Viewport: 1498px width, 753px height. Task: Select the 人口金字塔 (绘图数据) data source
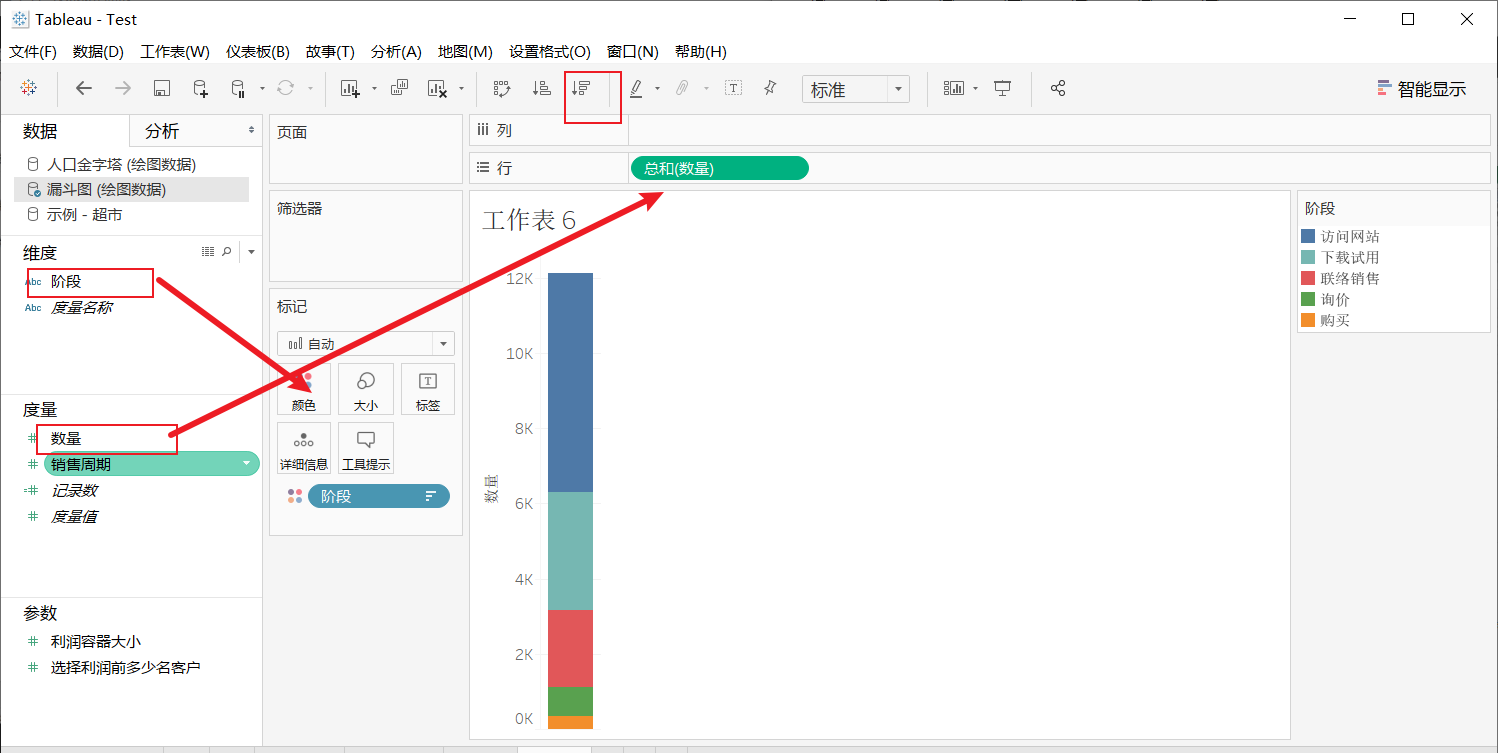click(x=120, y=164)
